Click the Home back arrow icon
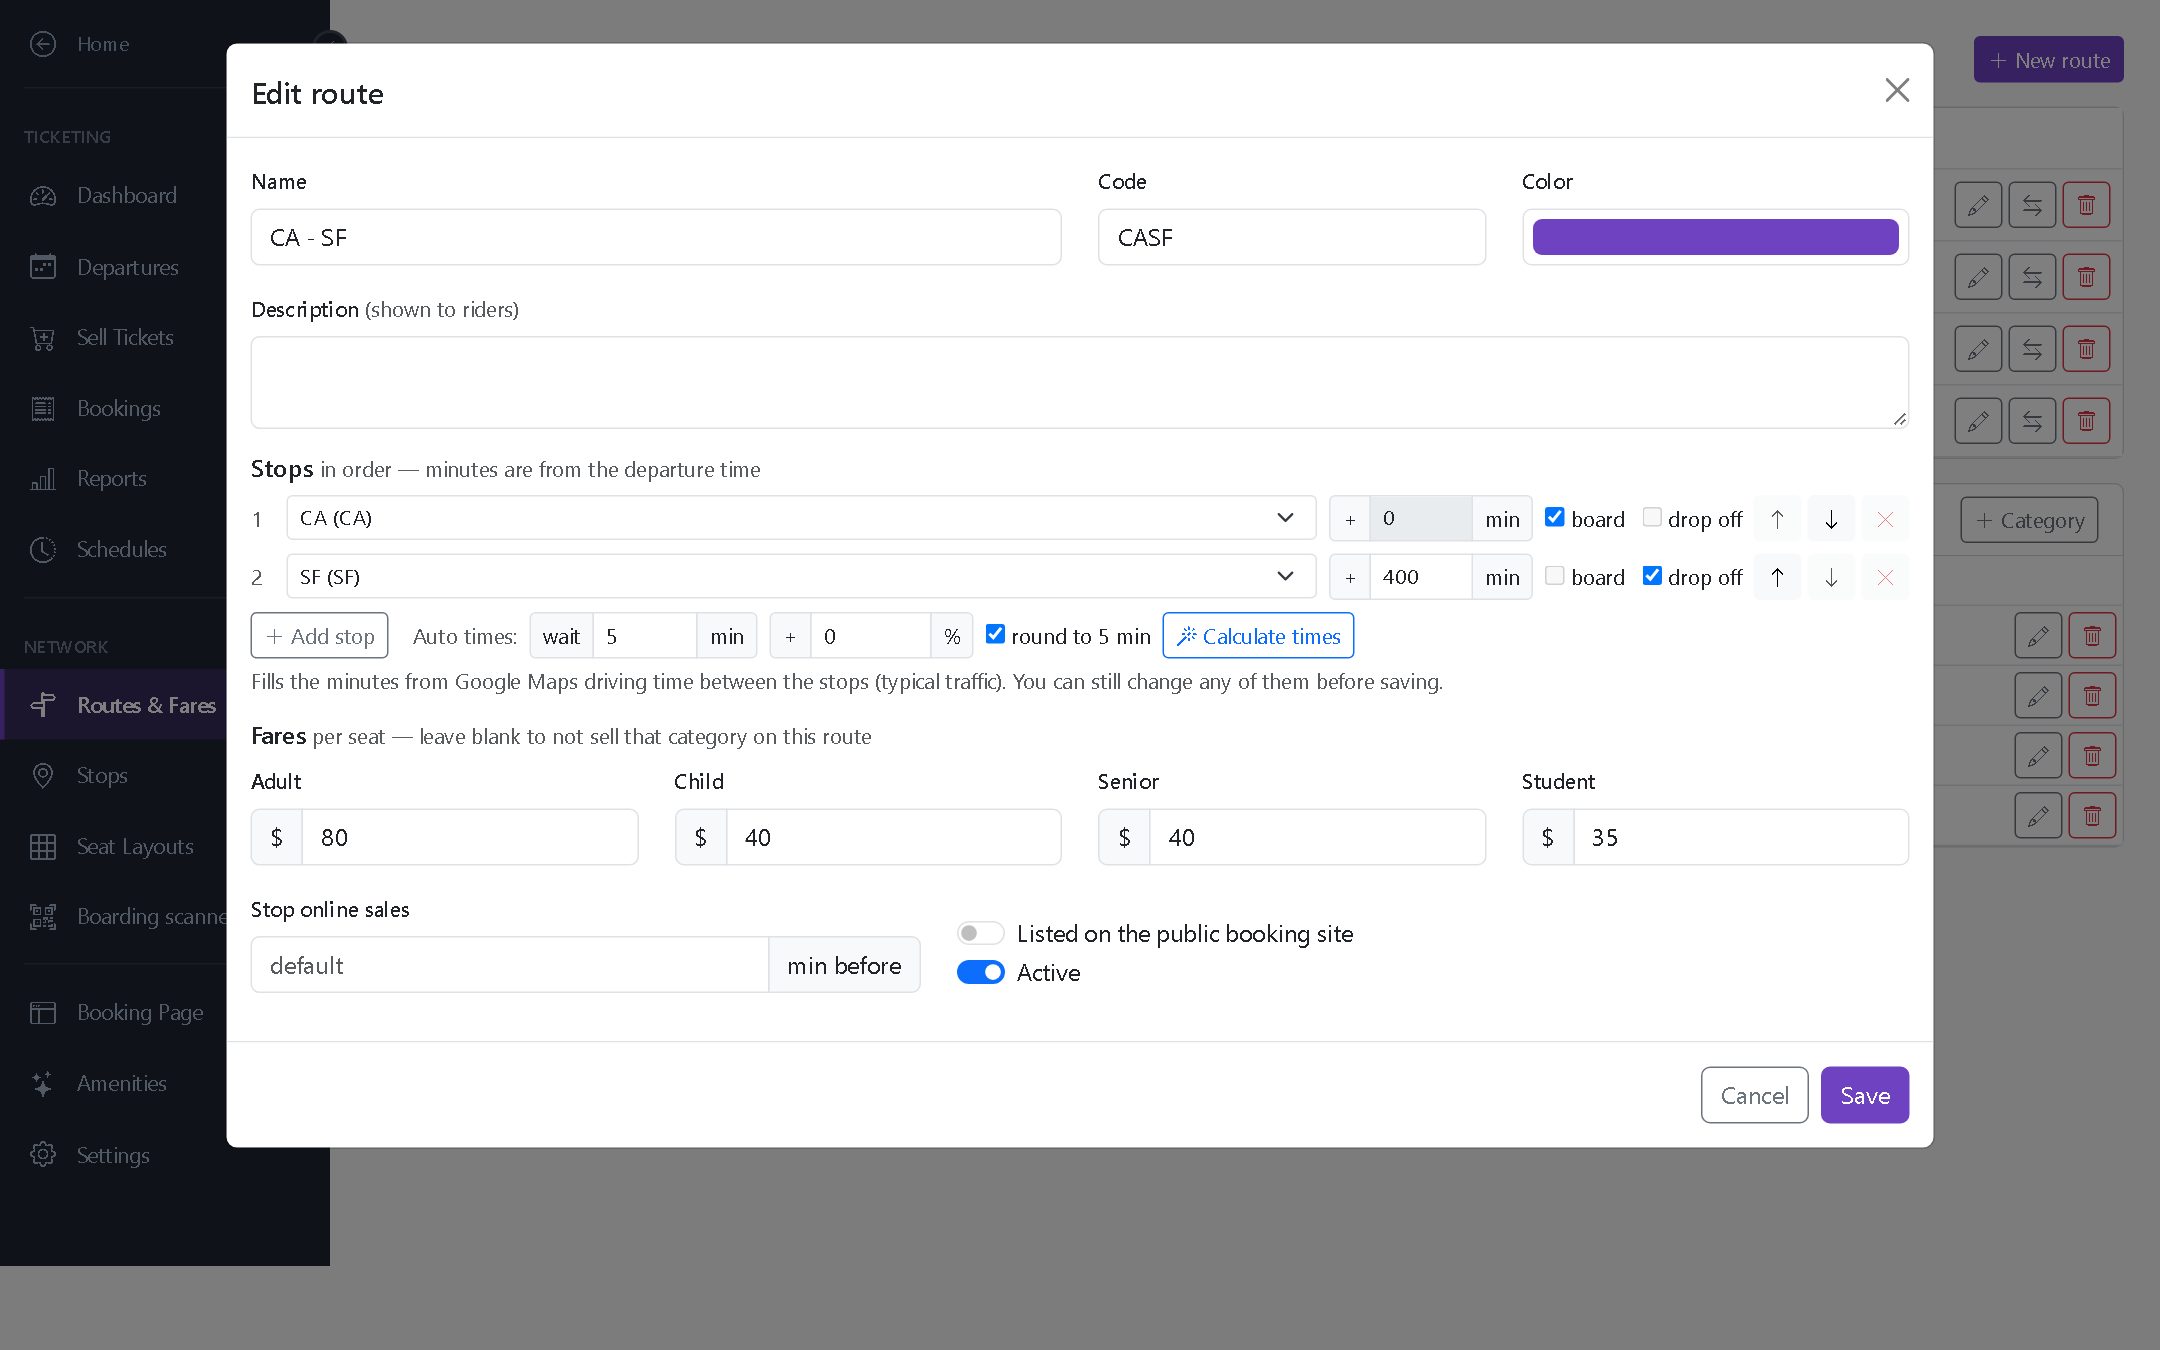Image resolution: width=2160 pixels, height=1350 pixels. coord(43,44)
